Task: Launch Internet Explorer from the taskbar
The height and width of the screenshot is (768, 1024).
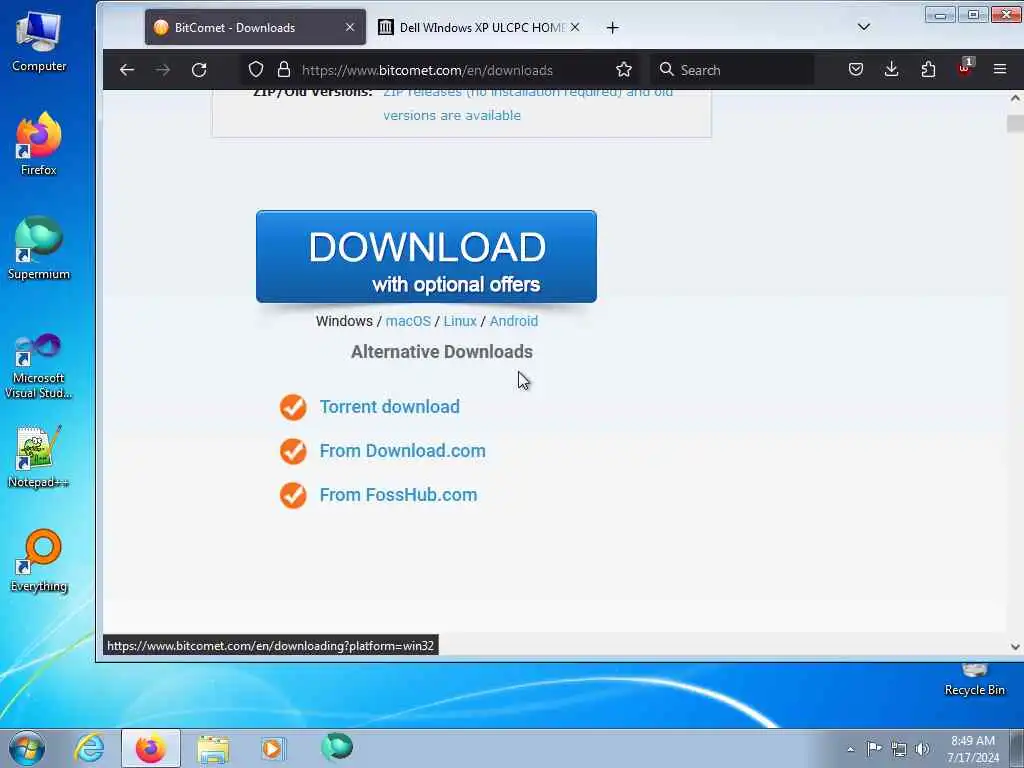Action: pyautogui.click(x=89, y=748)
